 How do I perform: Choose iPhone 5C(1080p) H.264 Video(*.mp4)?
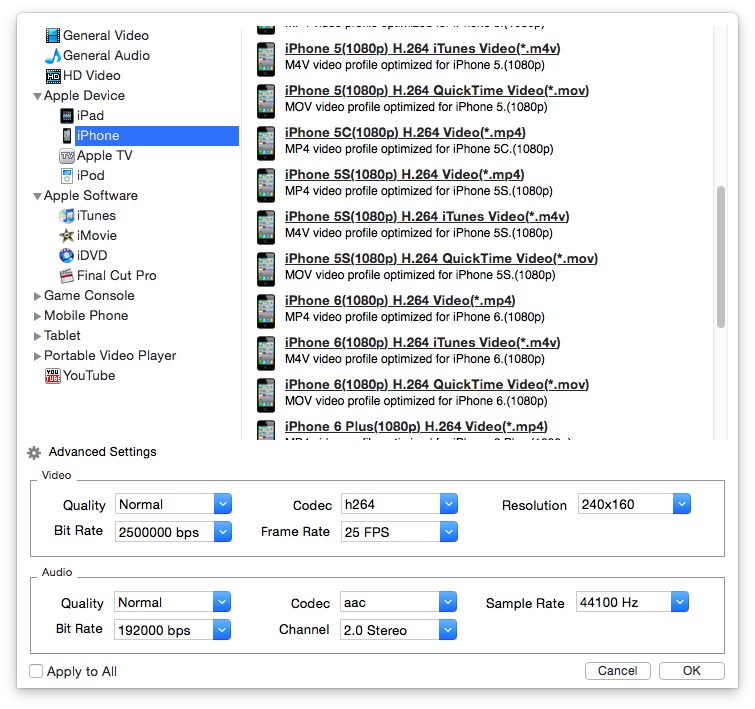click(x=405, y=133)
